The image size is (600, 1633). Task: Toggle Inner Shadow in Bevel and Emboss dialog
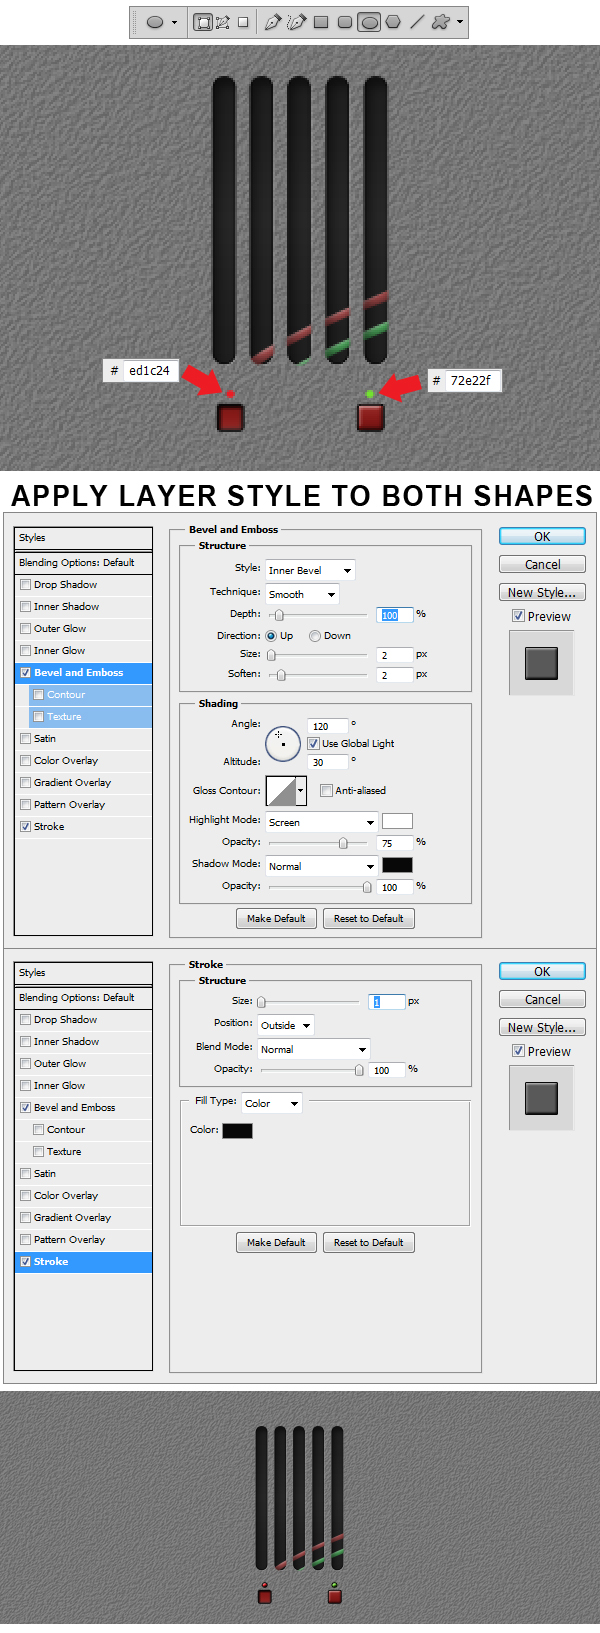pos(25,606)
